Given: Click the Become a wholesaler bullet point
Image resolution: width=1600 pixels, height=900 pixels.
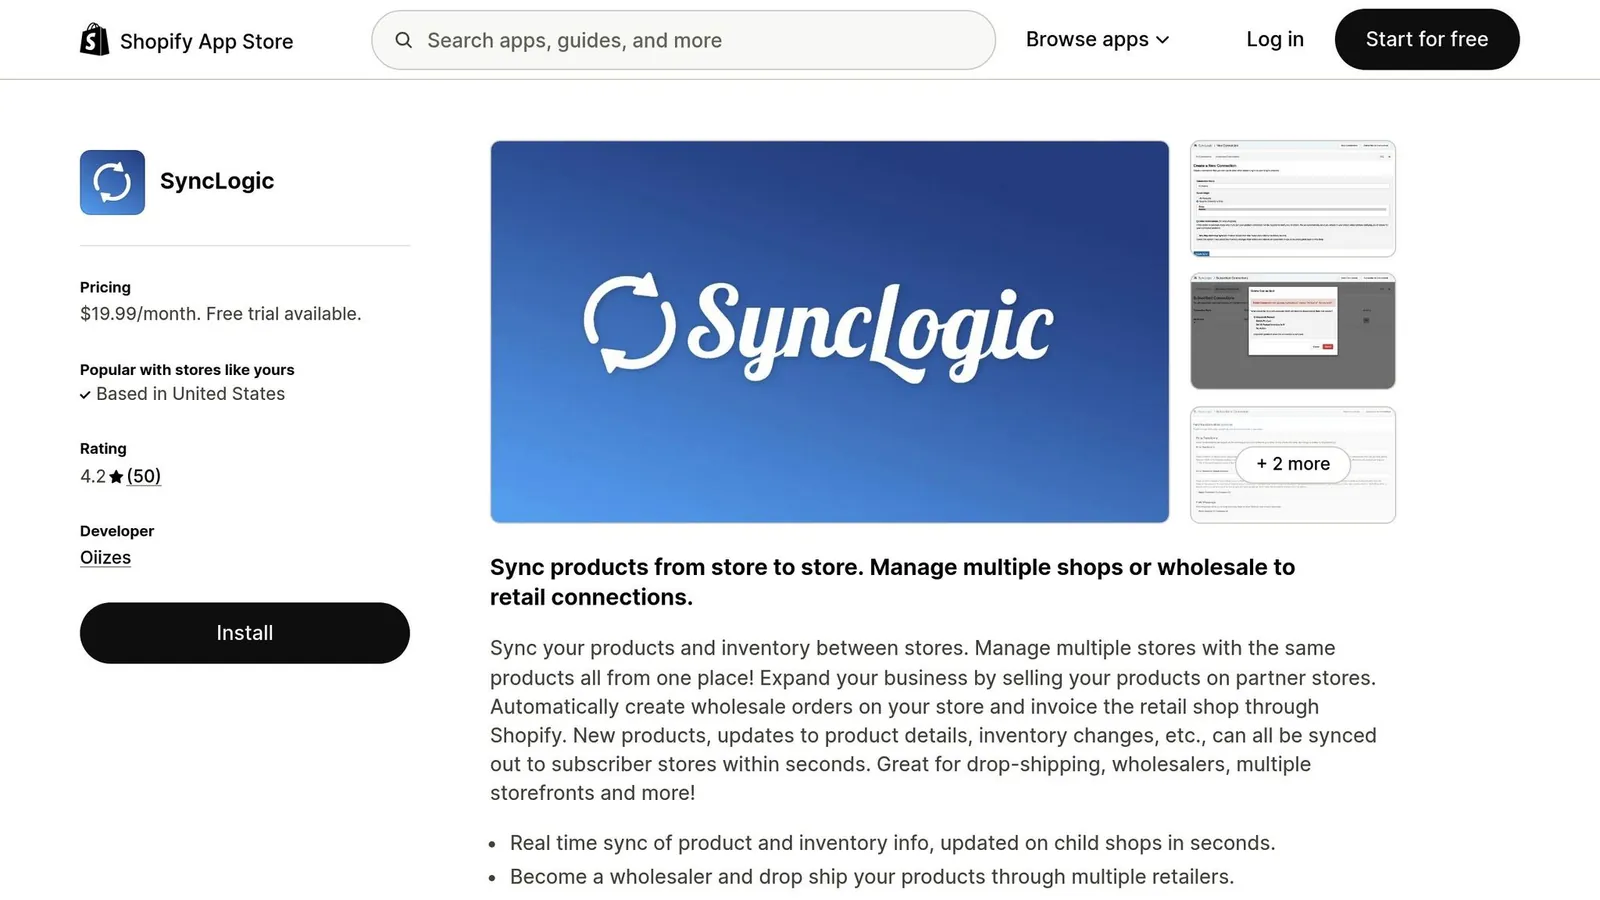Looking at the screenshot, I should [872, 877].
